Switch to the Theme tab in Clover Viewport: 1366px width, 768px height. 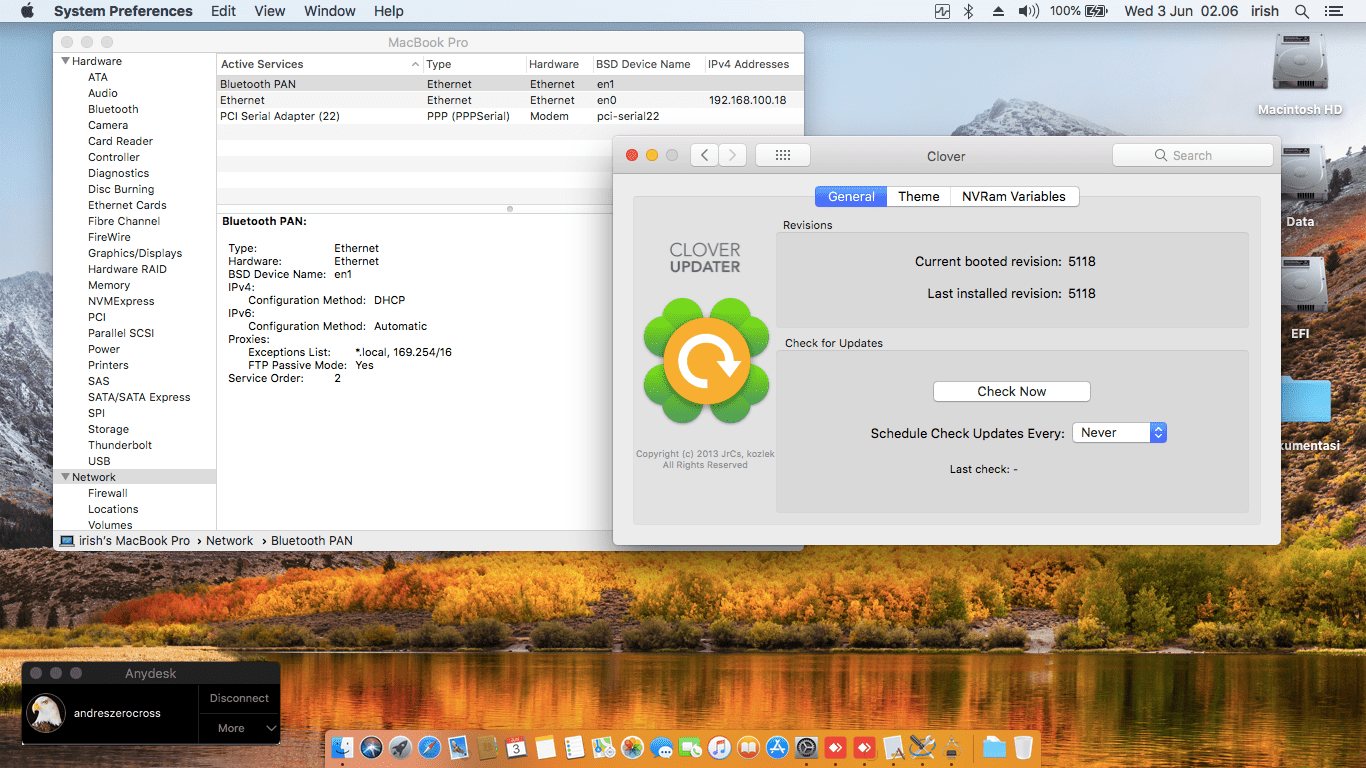(x=918, y=197)
